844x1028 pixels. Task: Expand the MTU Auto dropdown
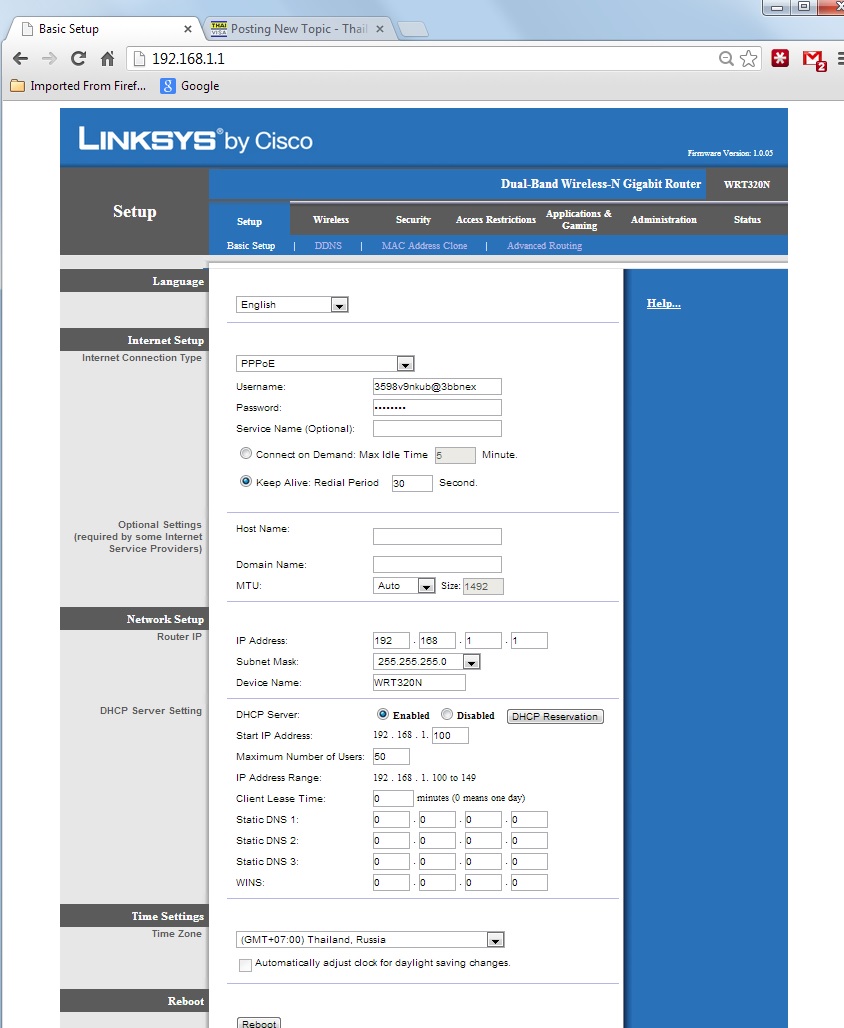coord(404,586)
